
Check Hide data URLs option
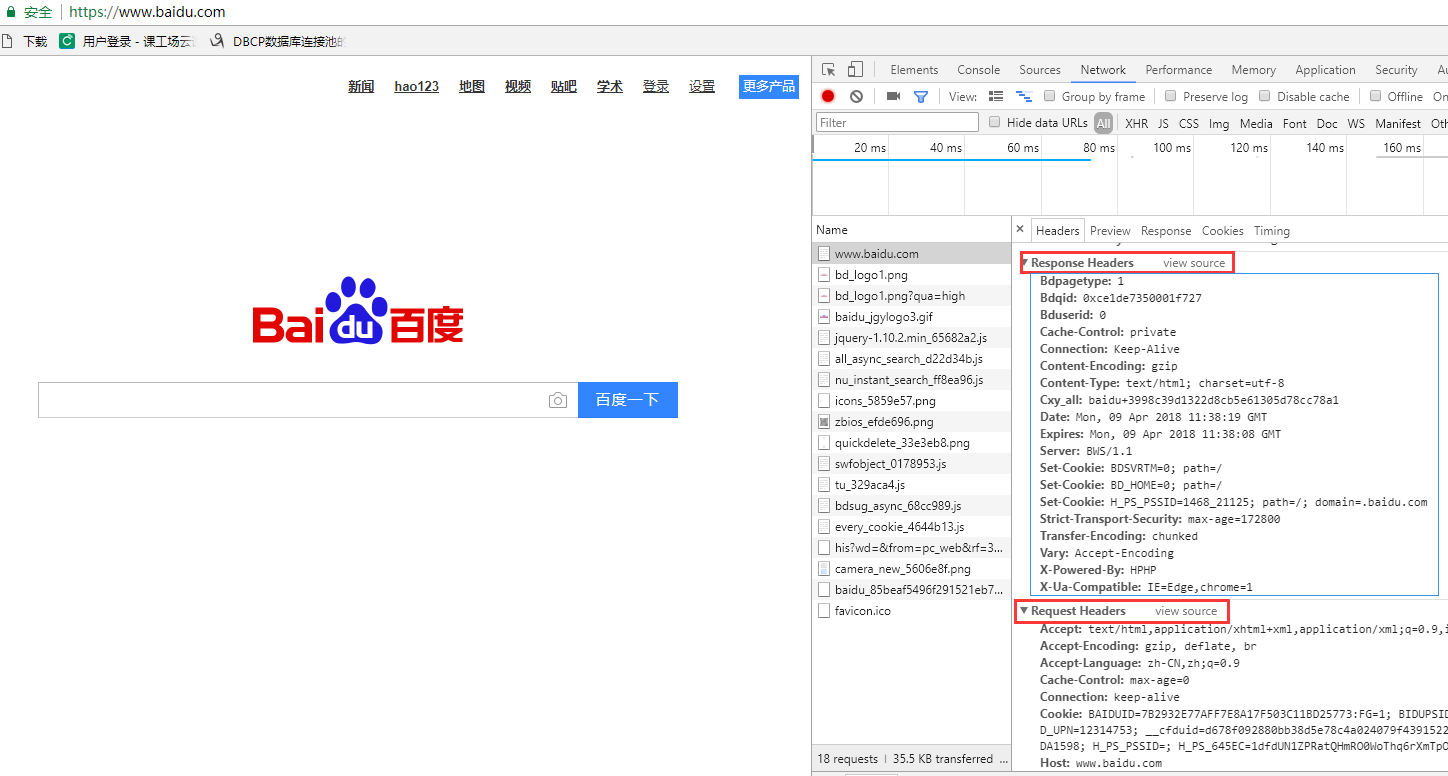pyautogui.click(x=994, y=122)
